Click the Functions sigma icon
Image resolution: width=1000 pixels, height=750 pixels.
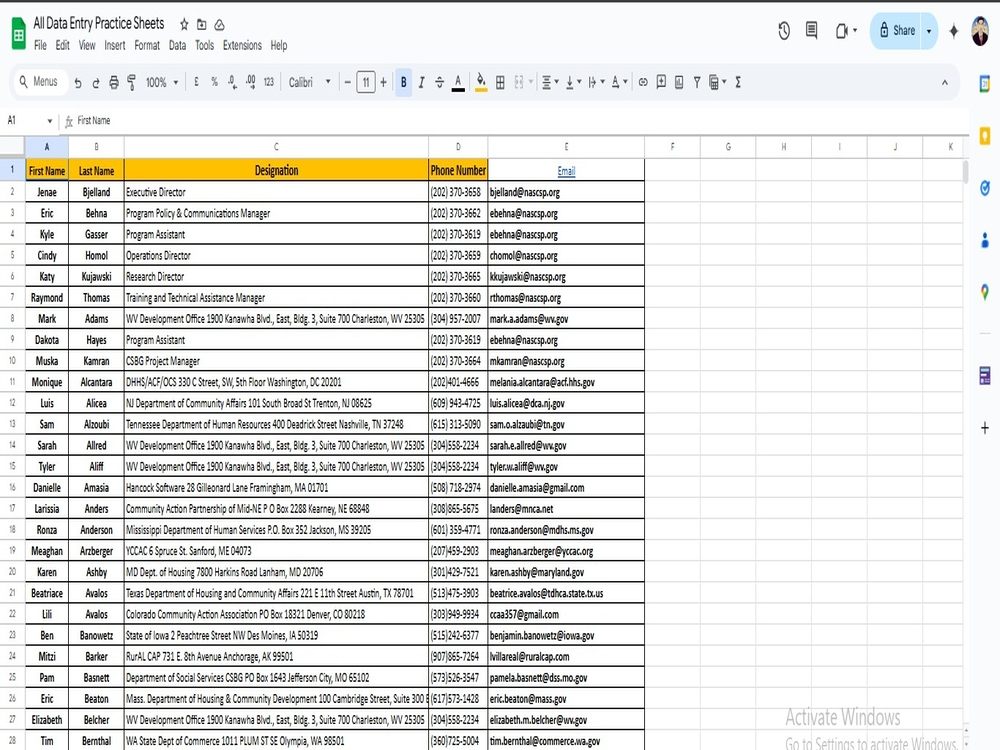[738, 82]
